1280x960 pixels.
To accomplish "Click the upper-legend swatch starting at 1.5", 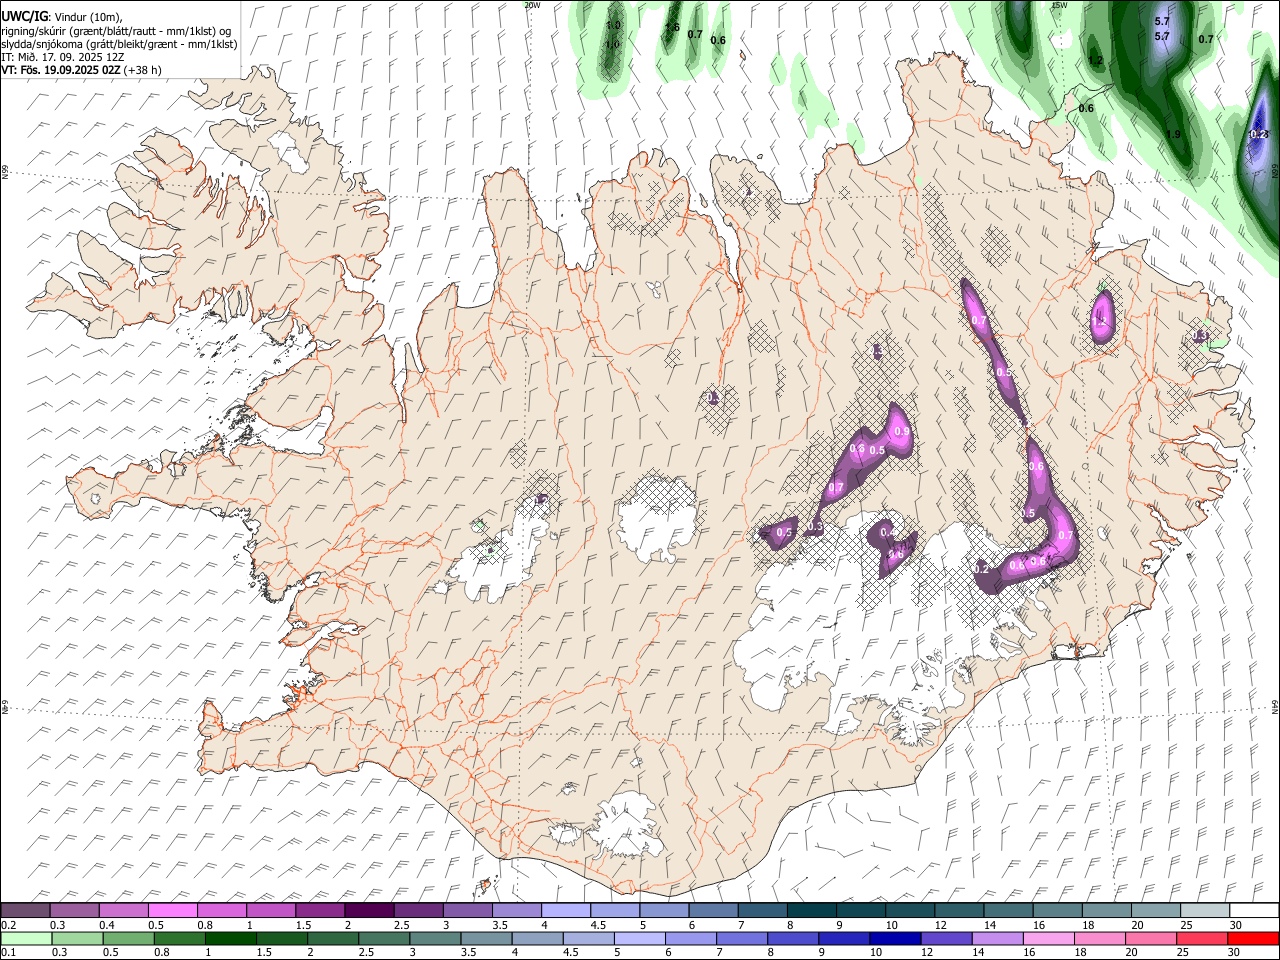I will click(x=320, y=911).
